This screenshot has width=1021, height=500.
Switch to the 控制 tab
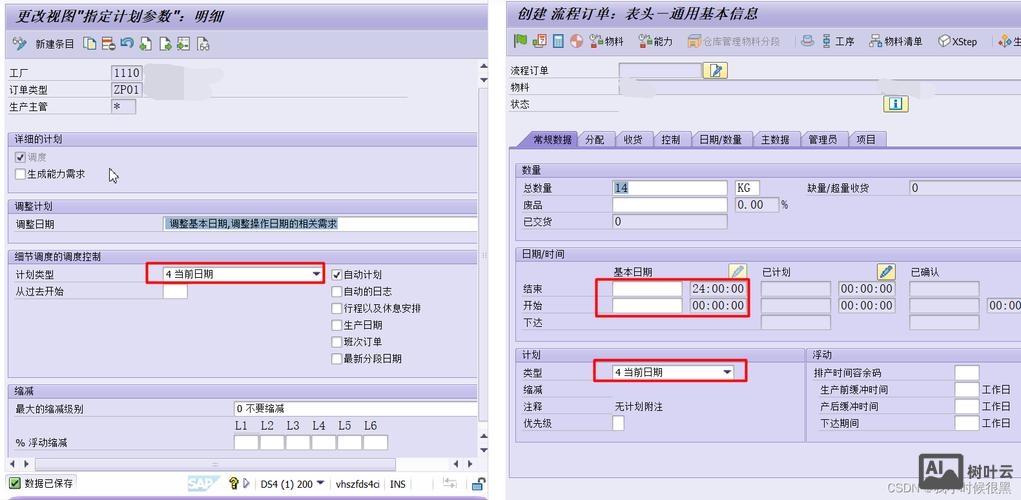(x=671, y=139)
